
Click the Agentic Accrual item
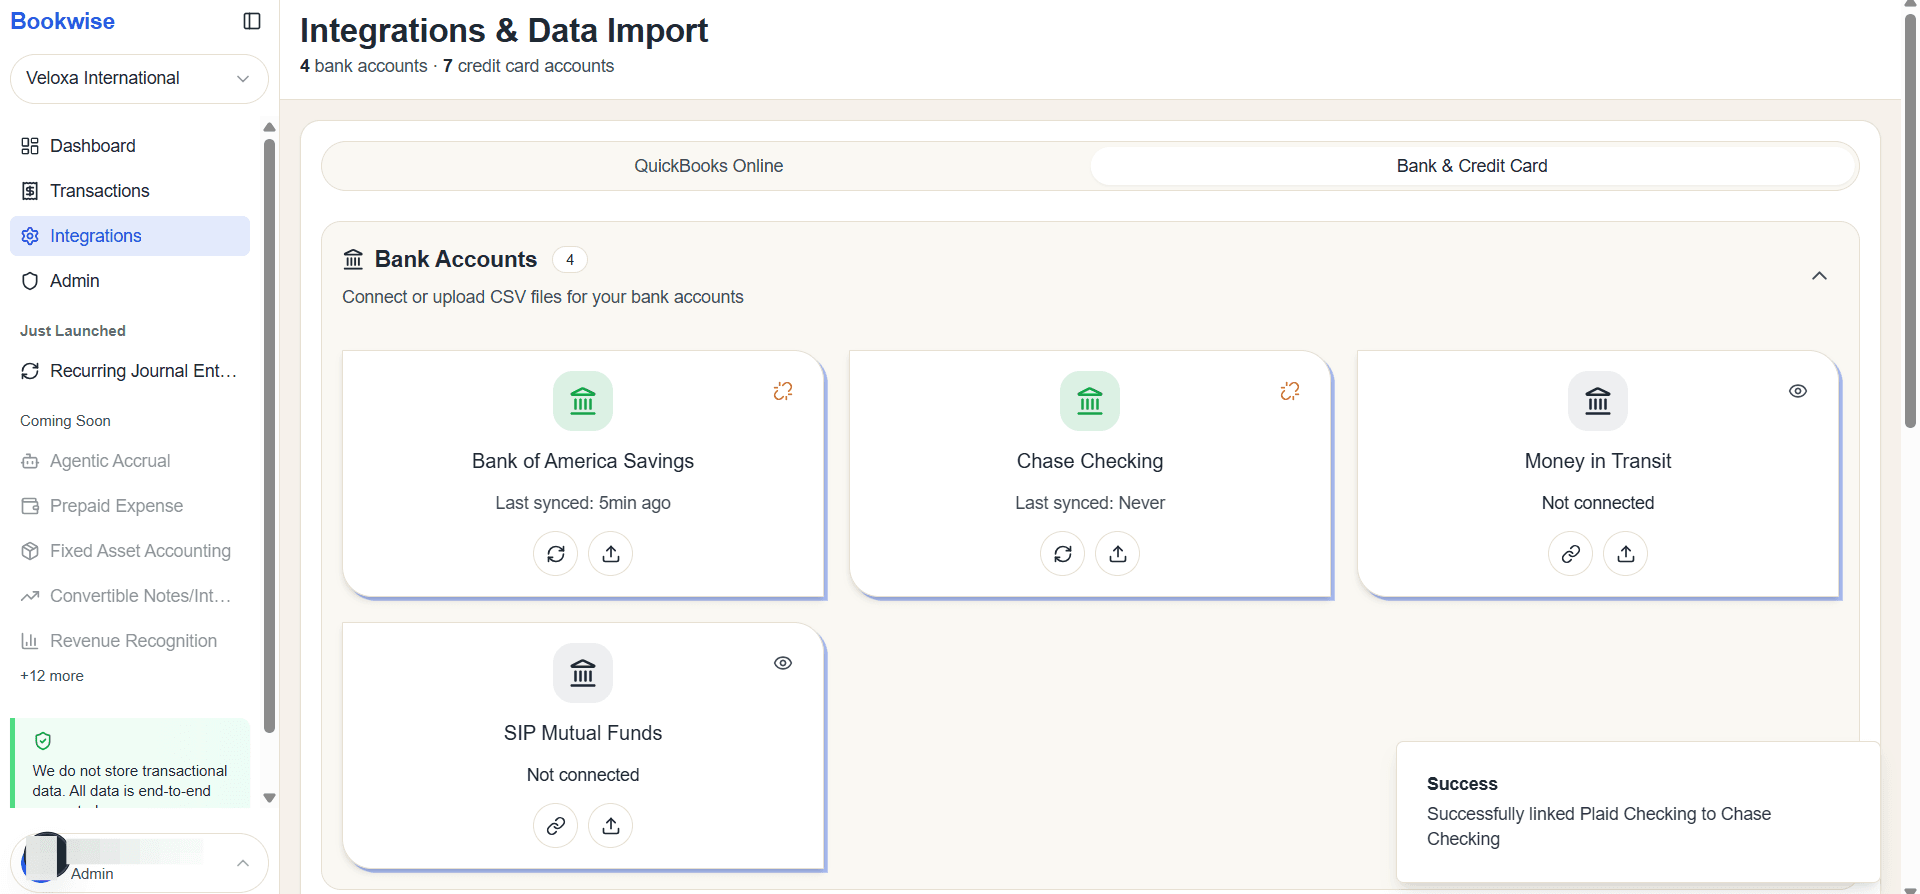(130, 461)
